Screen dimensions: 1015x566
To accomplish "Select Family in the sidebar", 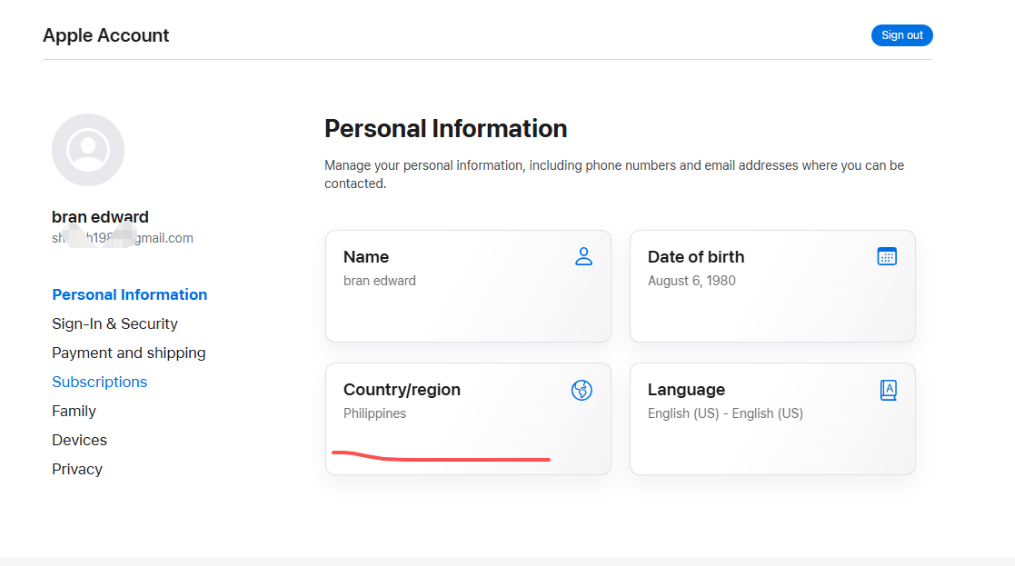I will point(74,411).
